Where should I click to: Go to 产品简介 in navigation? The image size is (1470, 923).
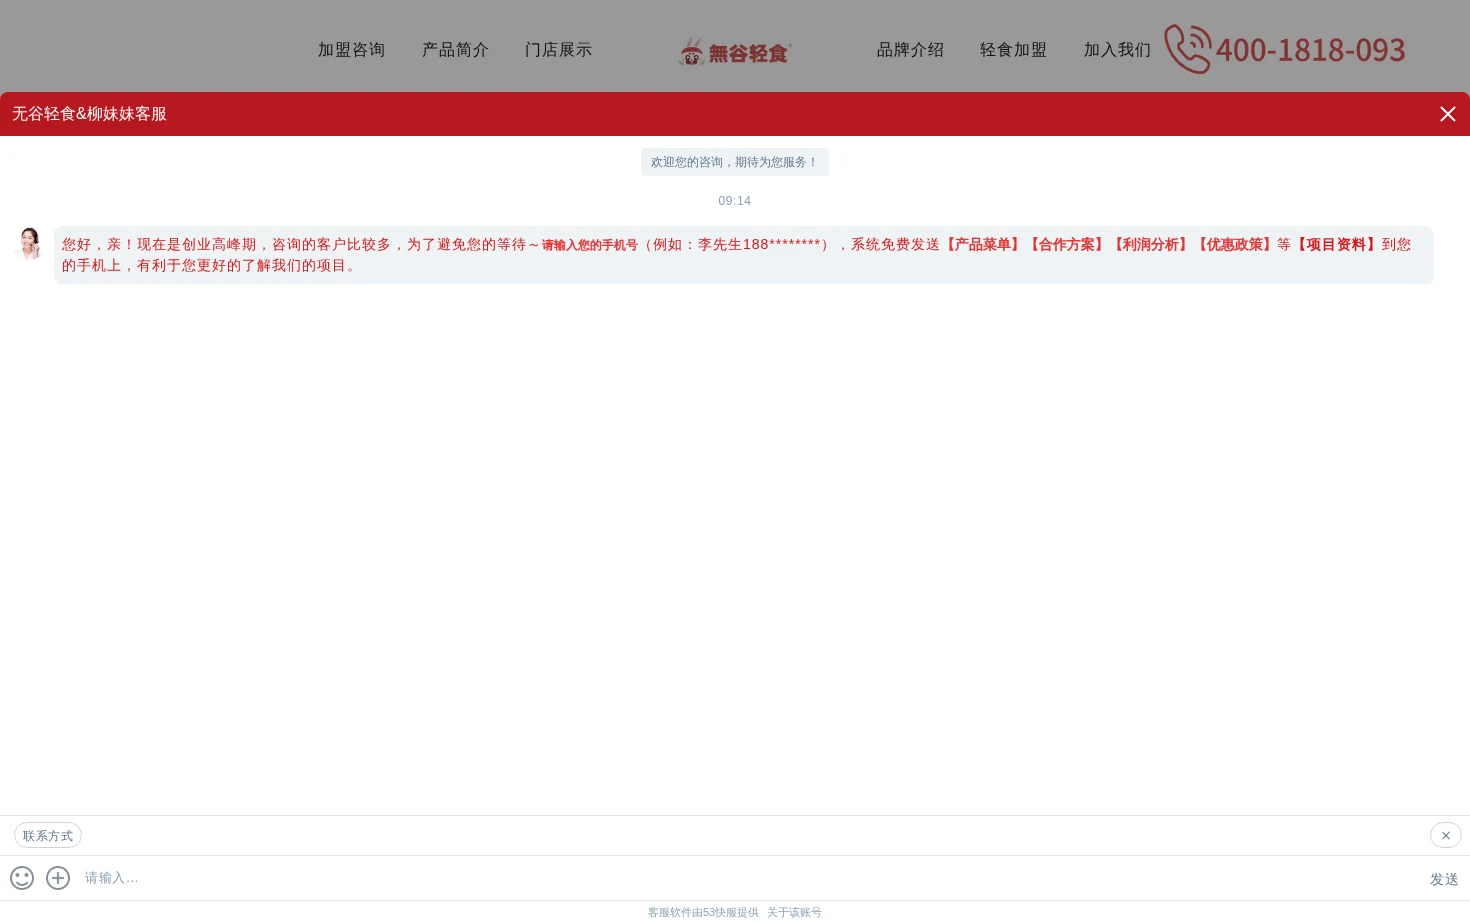pos(455,50)
